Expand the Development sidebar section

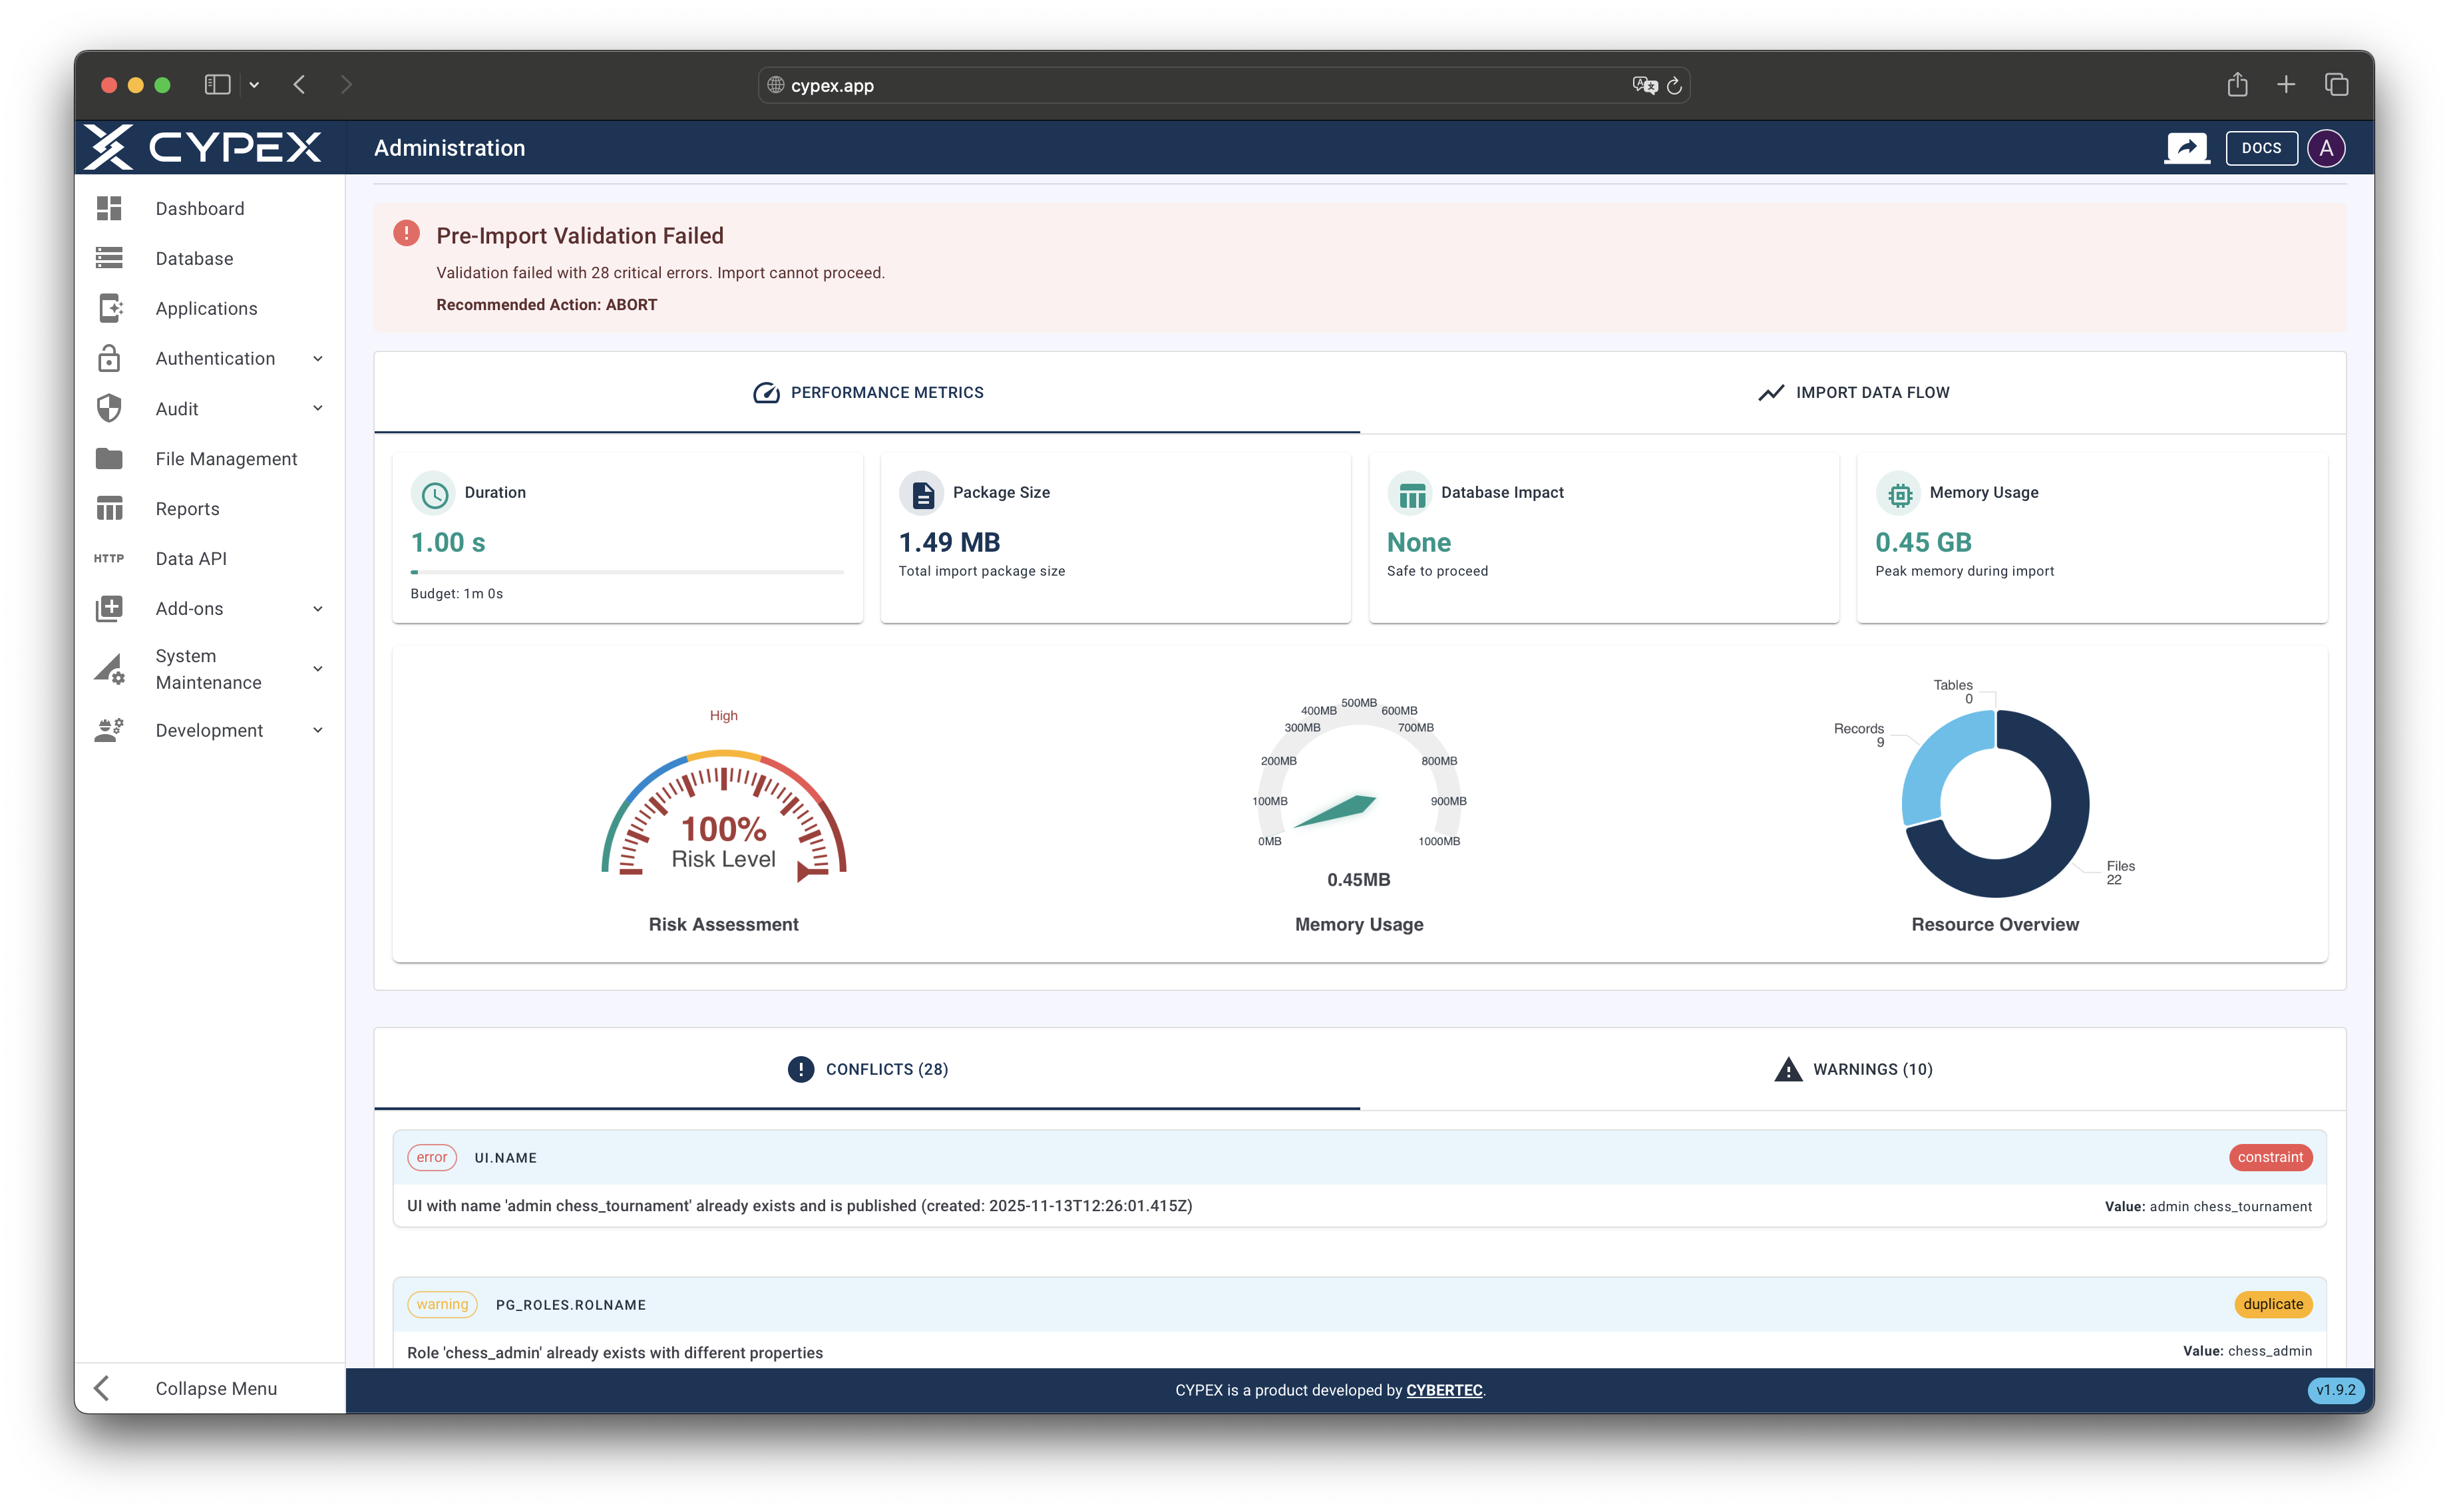tap(317, 730)
